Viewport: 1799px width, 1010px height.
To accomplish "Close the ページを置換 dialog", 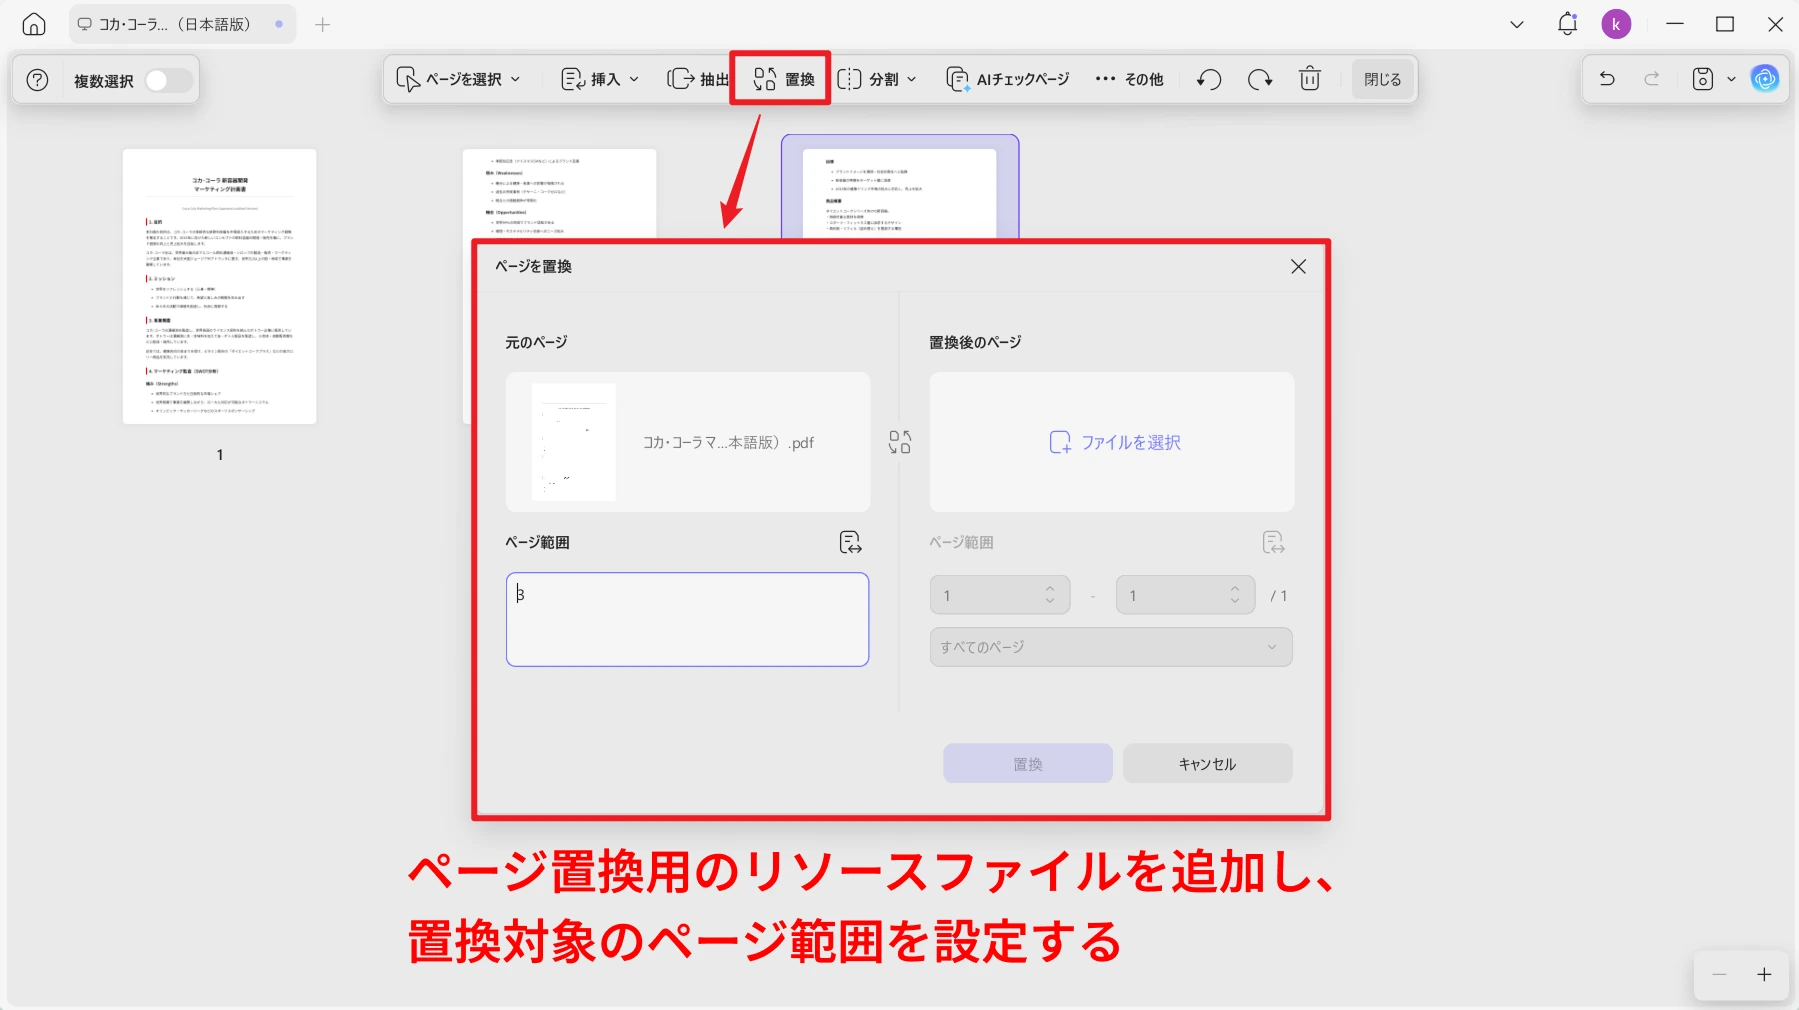I will coord(1298,266).
